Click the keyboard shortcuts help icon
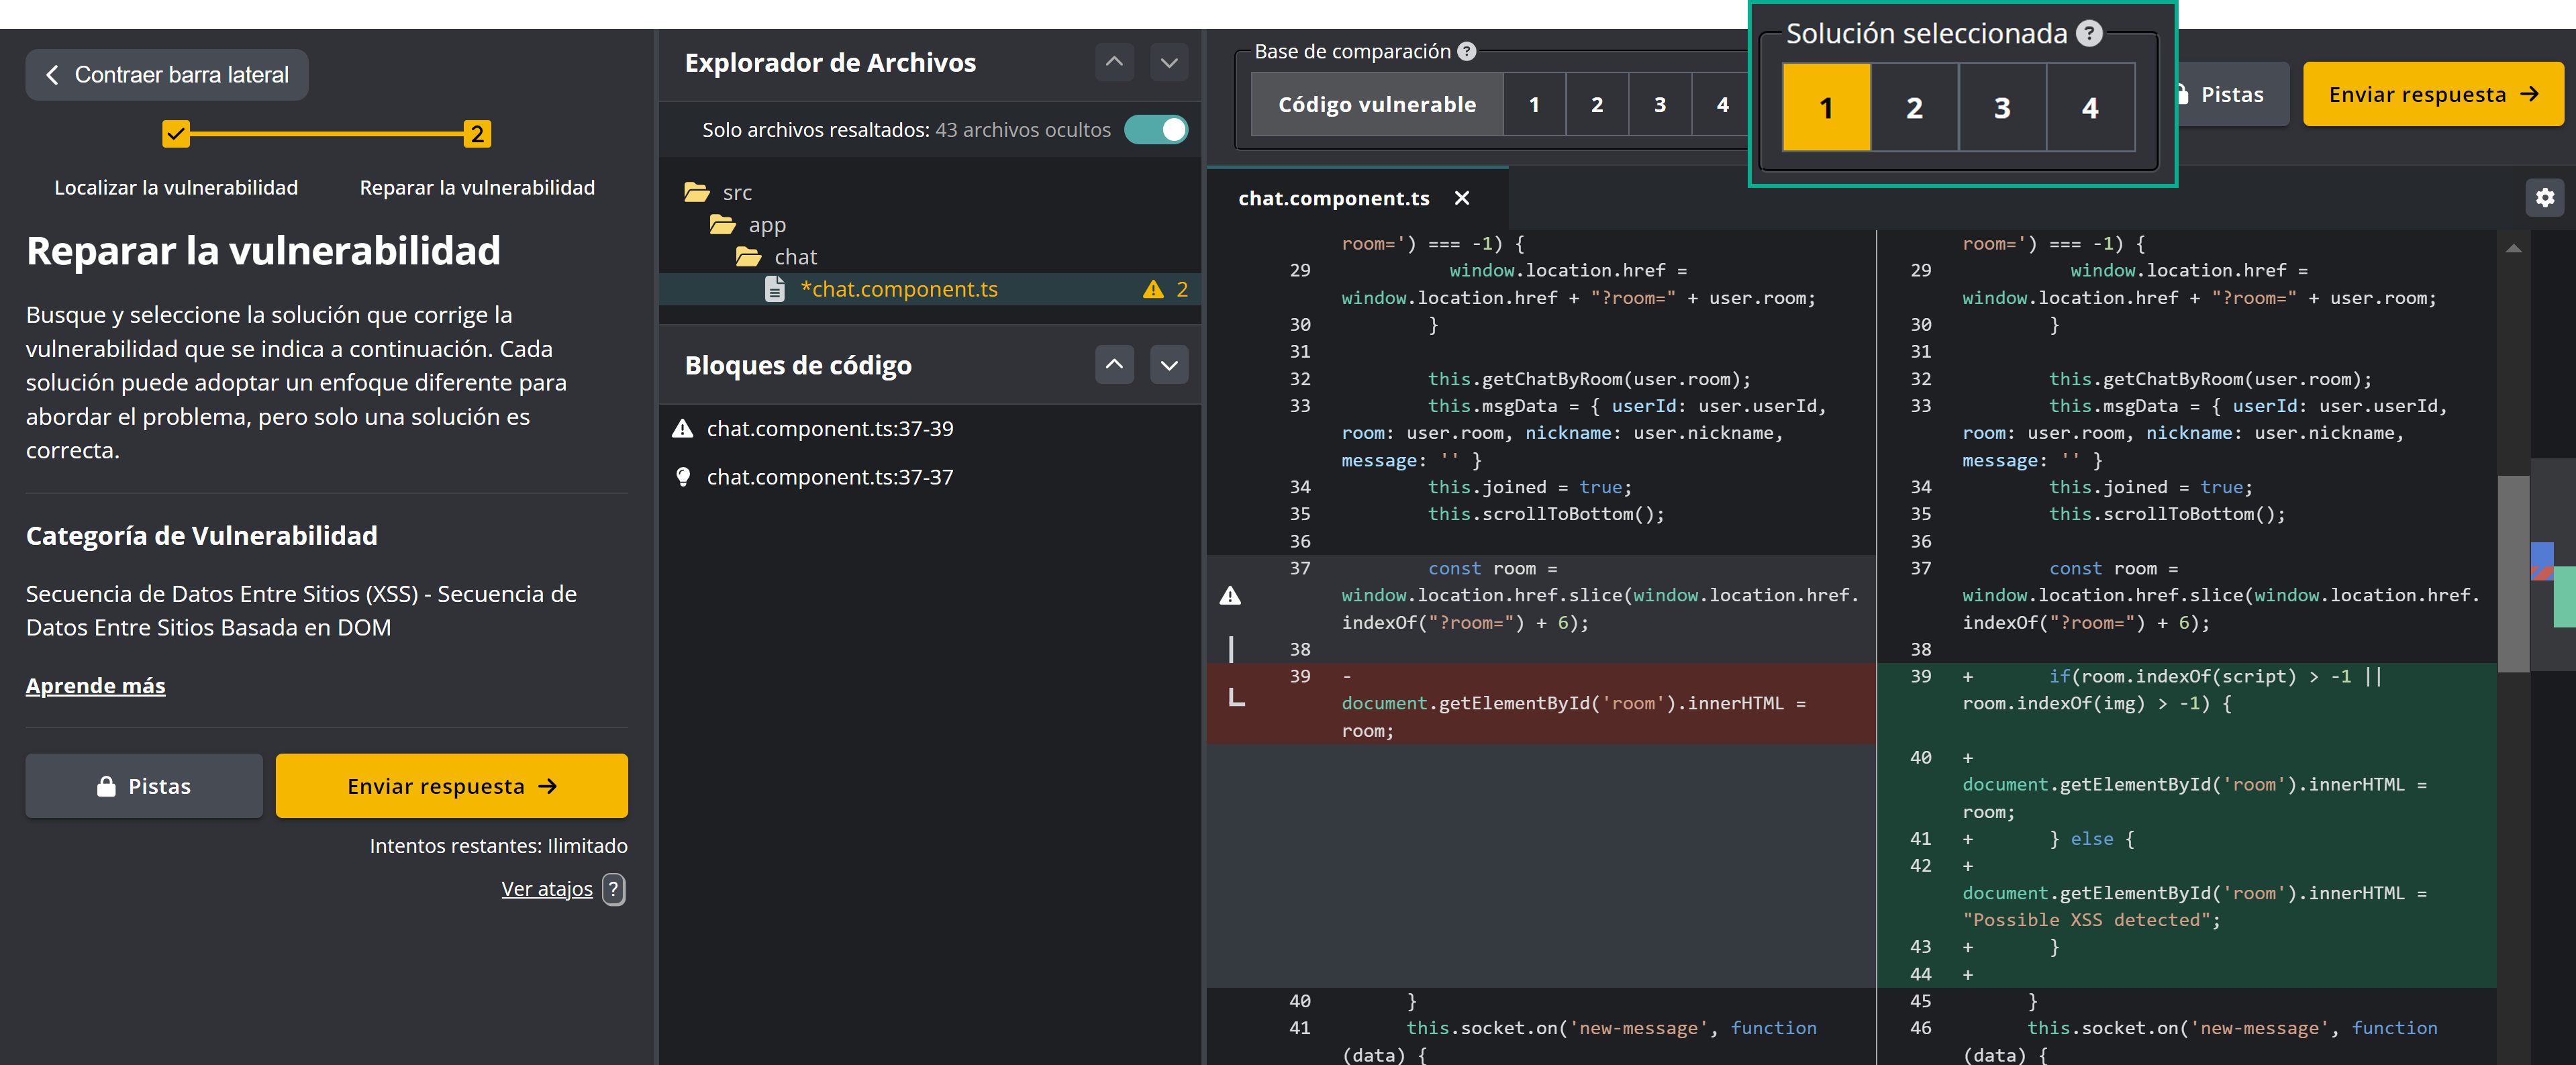The width and height of the screenshot is (2576, 1065). point(614,889)
